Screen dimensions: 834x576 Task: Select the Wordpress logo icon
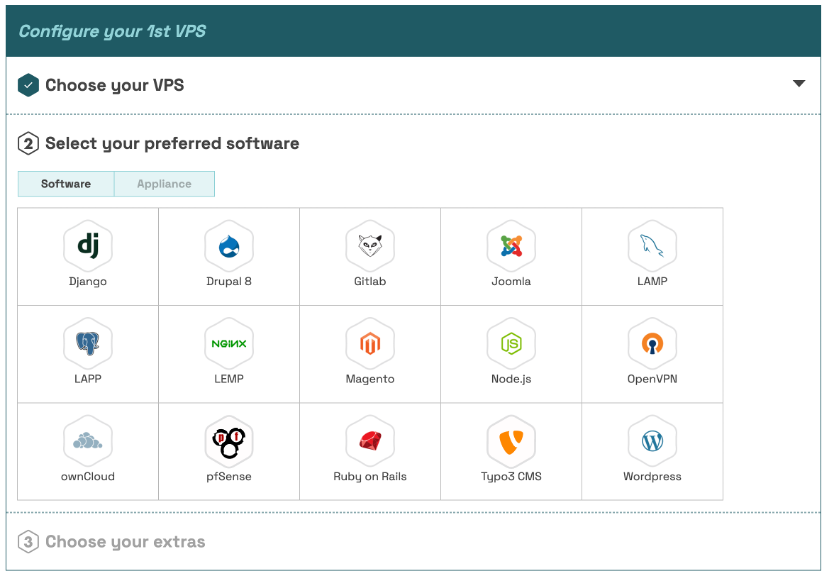point(652,441)
